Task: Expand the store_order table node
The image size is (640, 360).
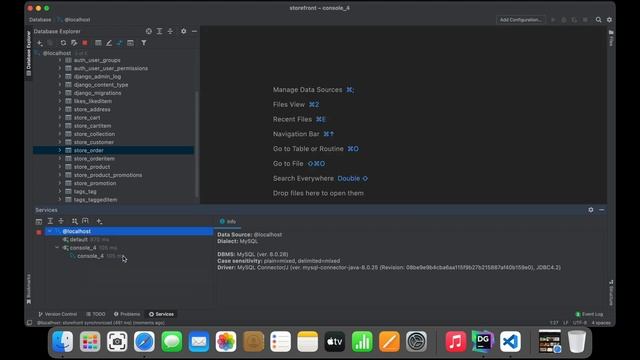Action: 60,150
